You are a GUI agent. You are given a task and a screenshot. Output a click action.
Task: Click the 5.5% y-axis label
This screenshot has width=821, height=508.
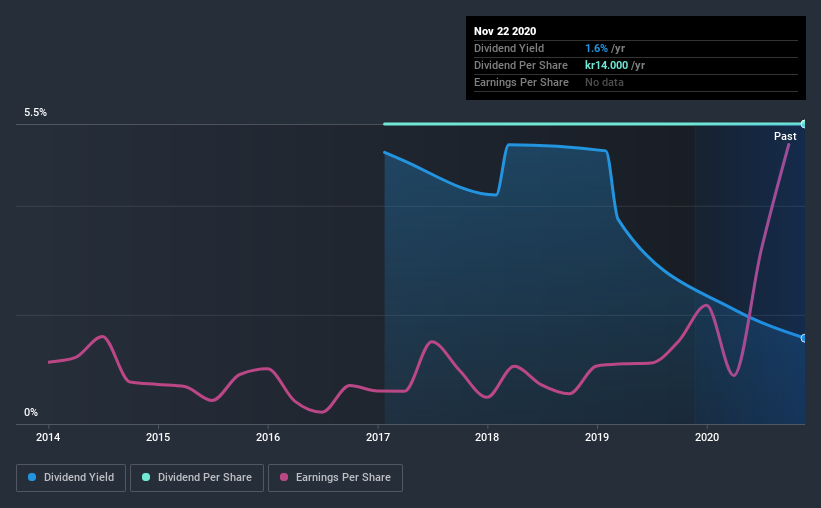coord(36,113)
